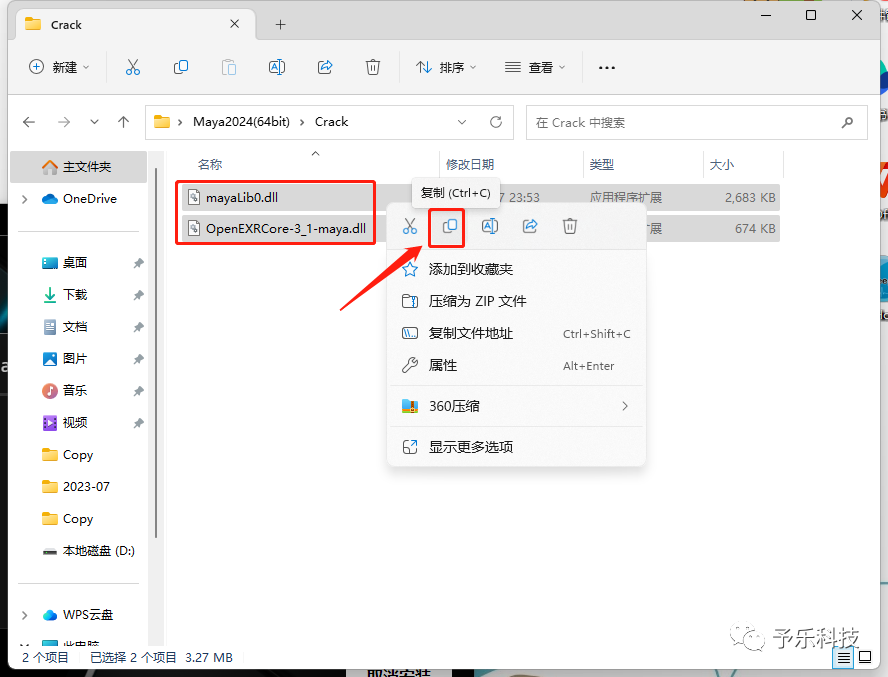This screenshot has width=888, height=677.
Task: Click the toolbar Share icon
Action: (x=325, y=67)
